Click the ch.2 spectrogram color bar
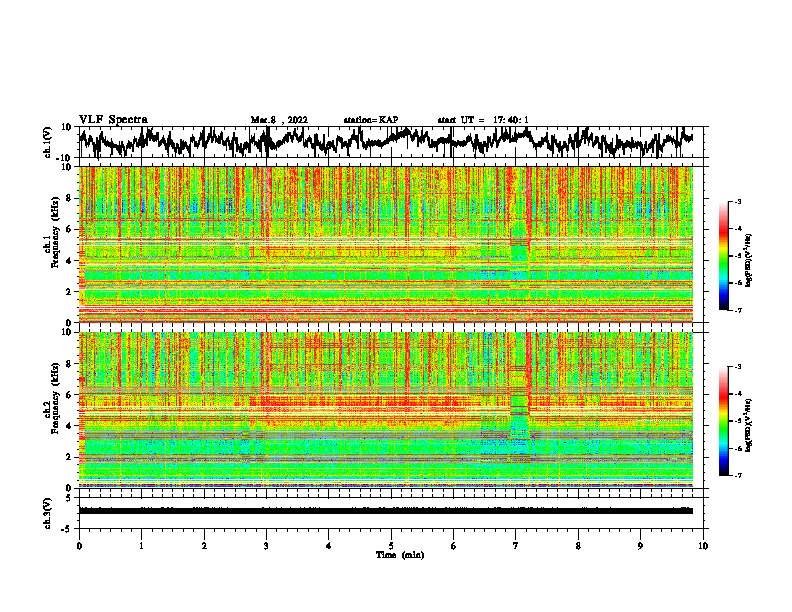This screenshot has height=612, width=792. [x=723, y=421]
